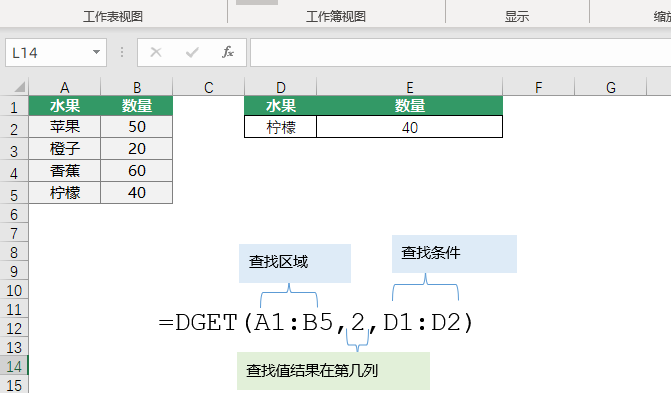
Task: Click the Select All corner triangle
Action: 19,87
